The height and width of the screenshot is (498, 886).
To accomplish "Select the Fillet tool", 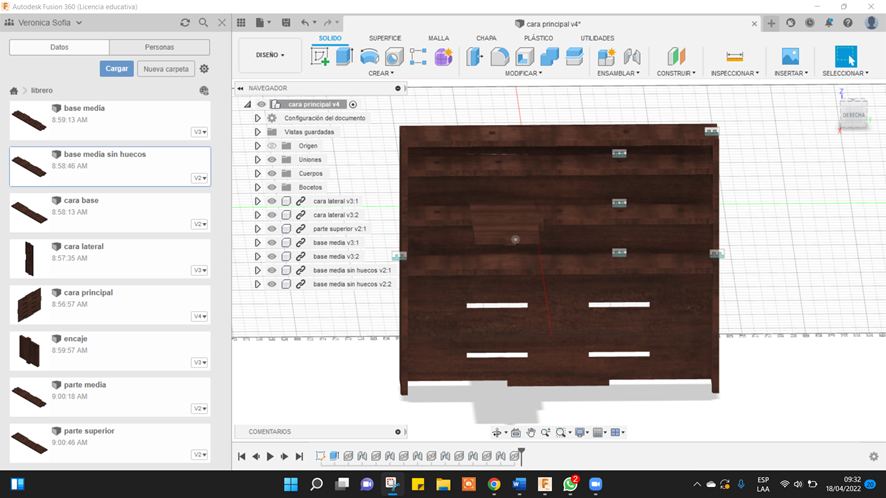I will pyautogui.click(x=500, y=57).
